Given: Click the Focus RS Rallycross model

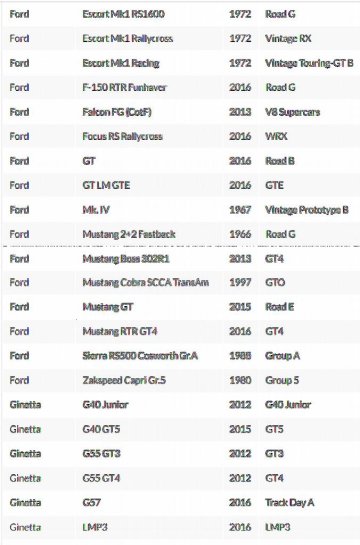Looking at the screenshot, I should coord(122,136).
